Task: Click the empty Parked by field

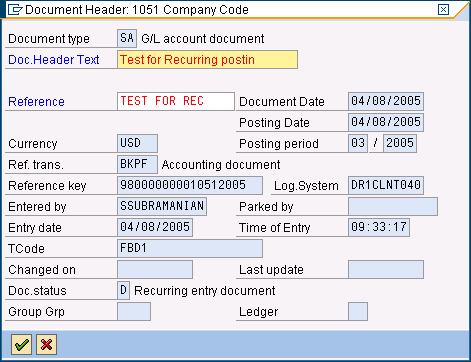Action: coord(393,206)
